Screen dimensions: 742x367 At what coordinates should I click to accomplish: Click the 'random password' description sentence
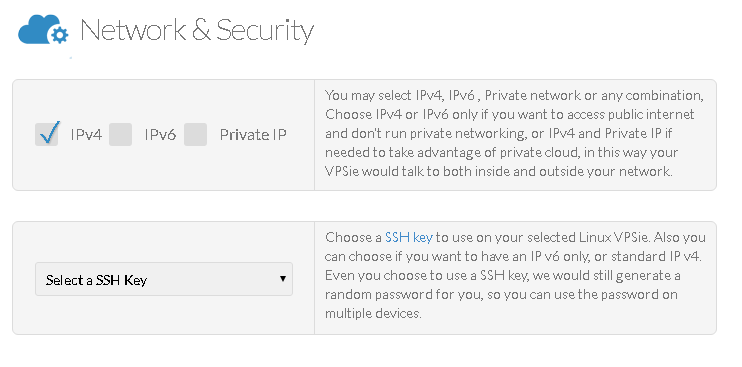[x=503, y=294]
